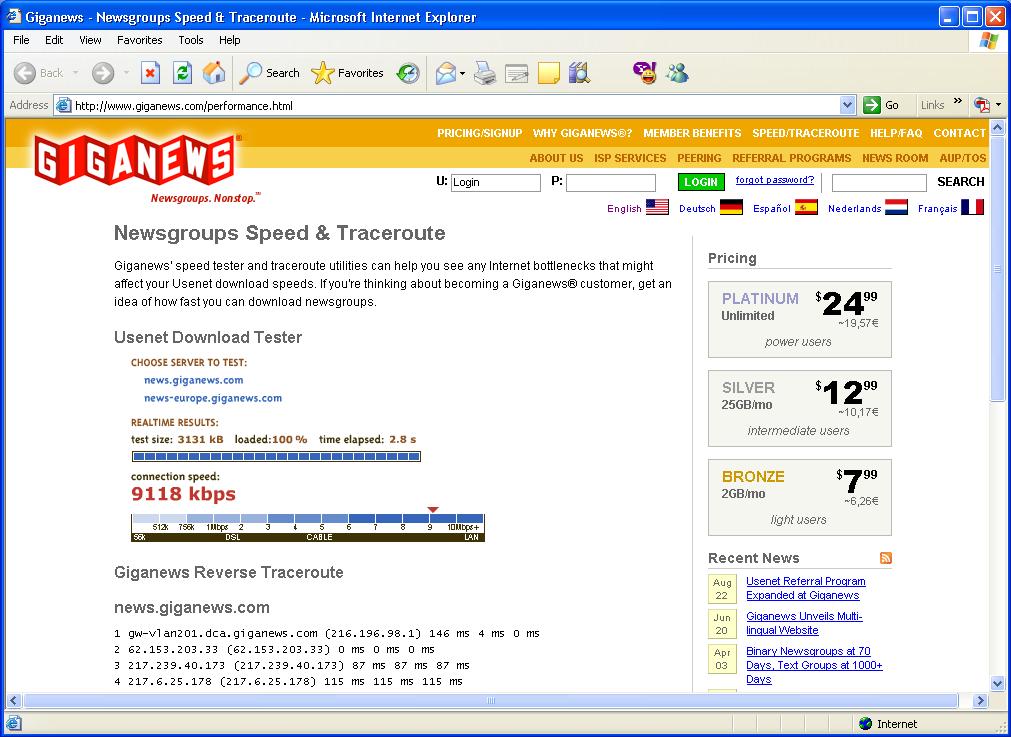Click the Acrobat PDF toolbar icon
This screenshot has height=737, width=1011.
click(x=981, y=104)
